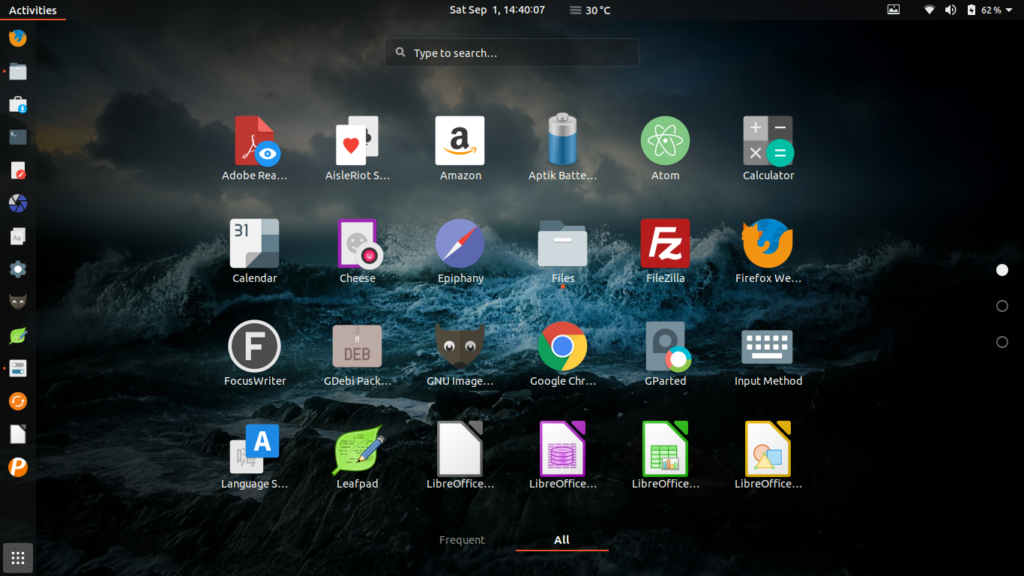Viewport: 1024px width, 576px height.
Task: Open the toggle-switch Tweaks icon in the dock
Action: coord(18,368)
